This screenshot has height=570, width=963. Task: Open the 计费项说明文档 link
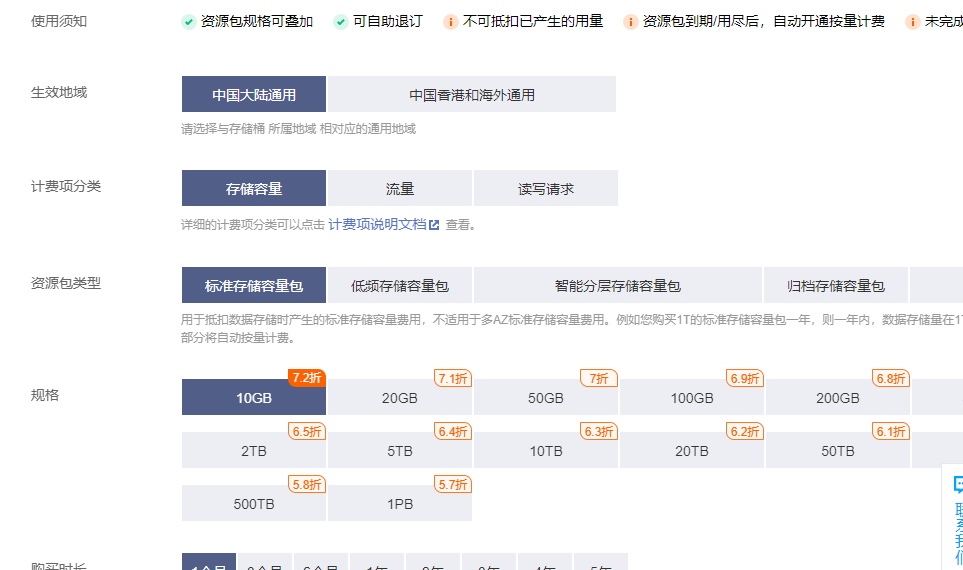click(x=377, y=225)
